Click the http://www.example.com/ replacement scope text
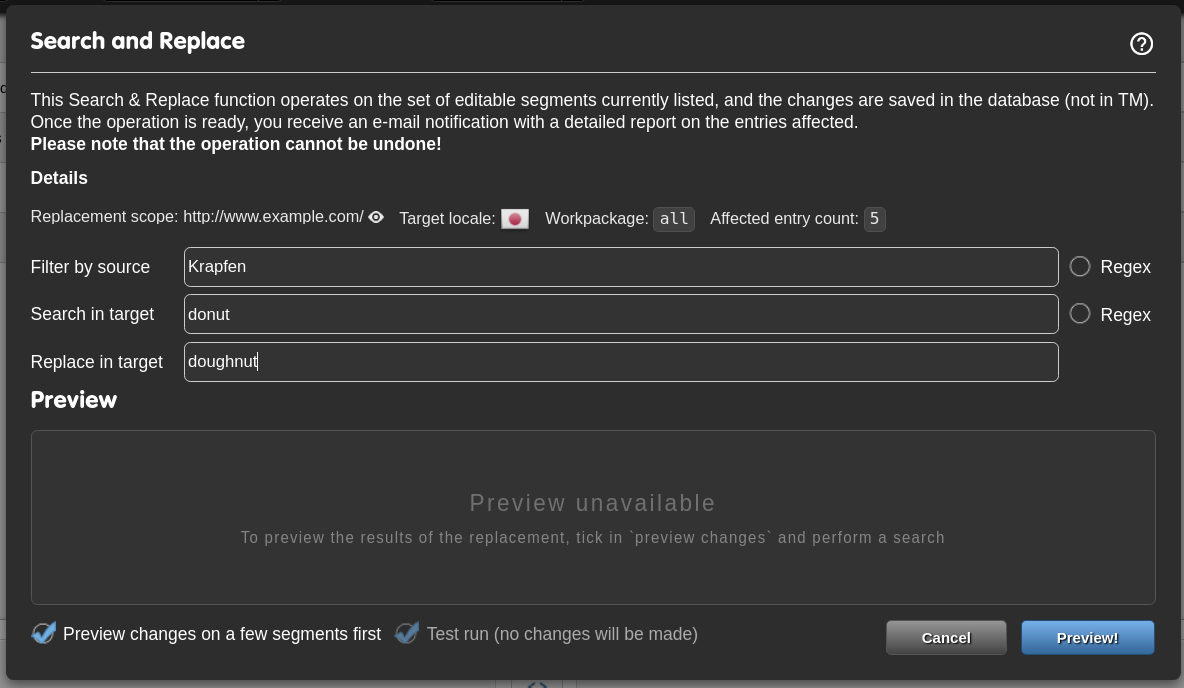 pyautogui.click(x=273, y=217)
